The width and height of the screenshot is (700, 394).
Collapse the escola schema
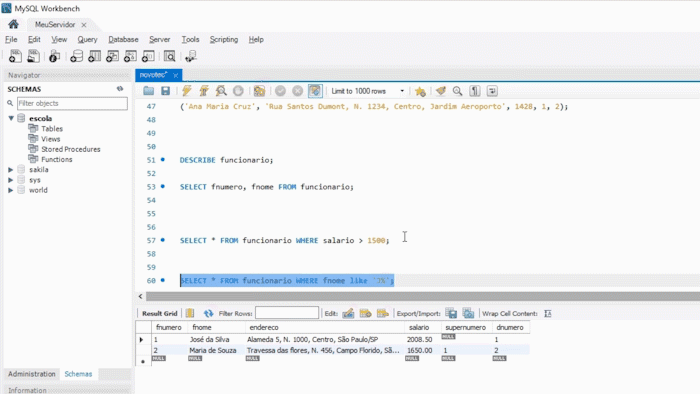pos(11,118)
